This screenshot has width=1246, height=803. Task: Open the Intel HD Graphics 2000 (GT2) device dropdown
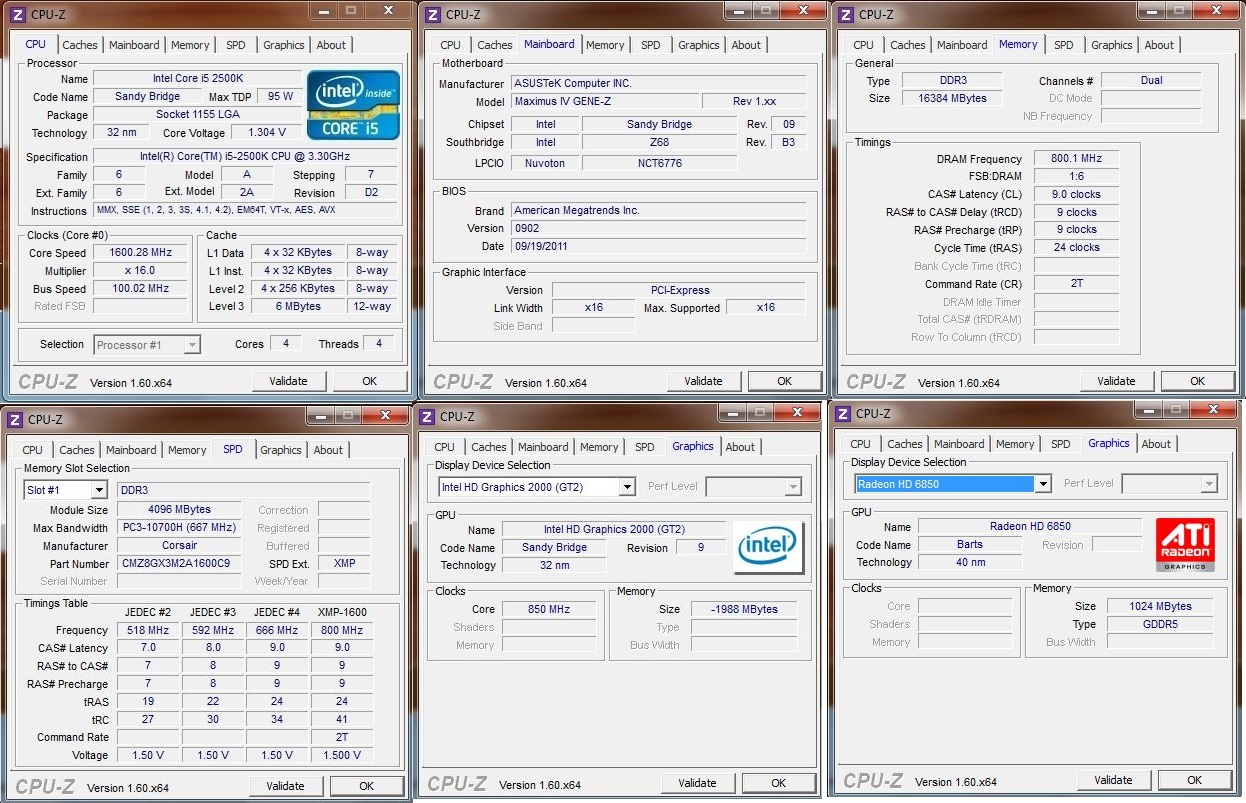(x=626, y=487)
